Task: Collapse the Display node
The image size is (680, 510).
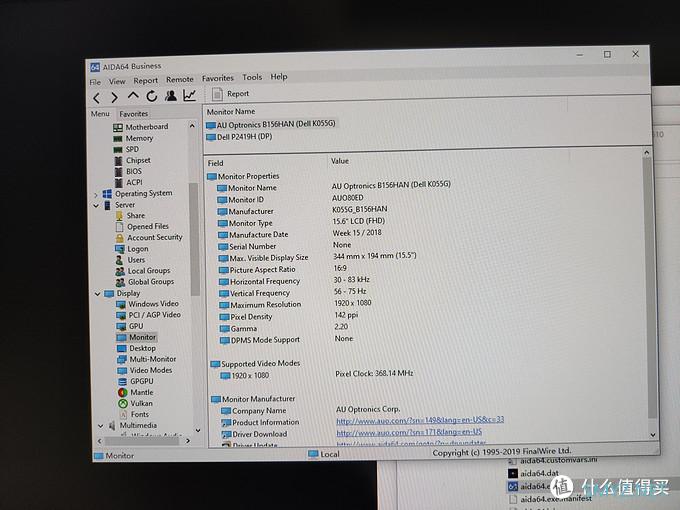Action: tap(98, 294)
